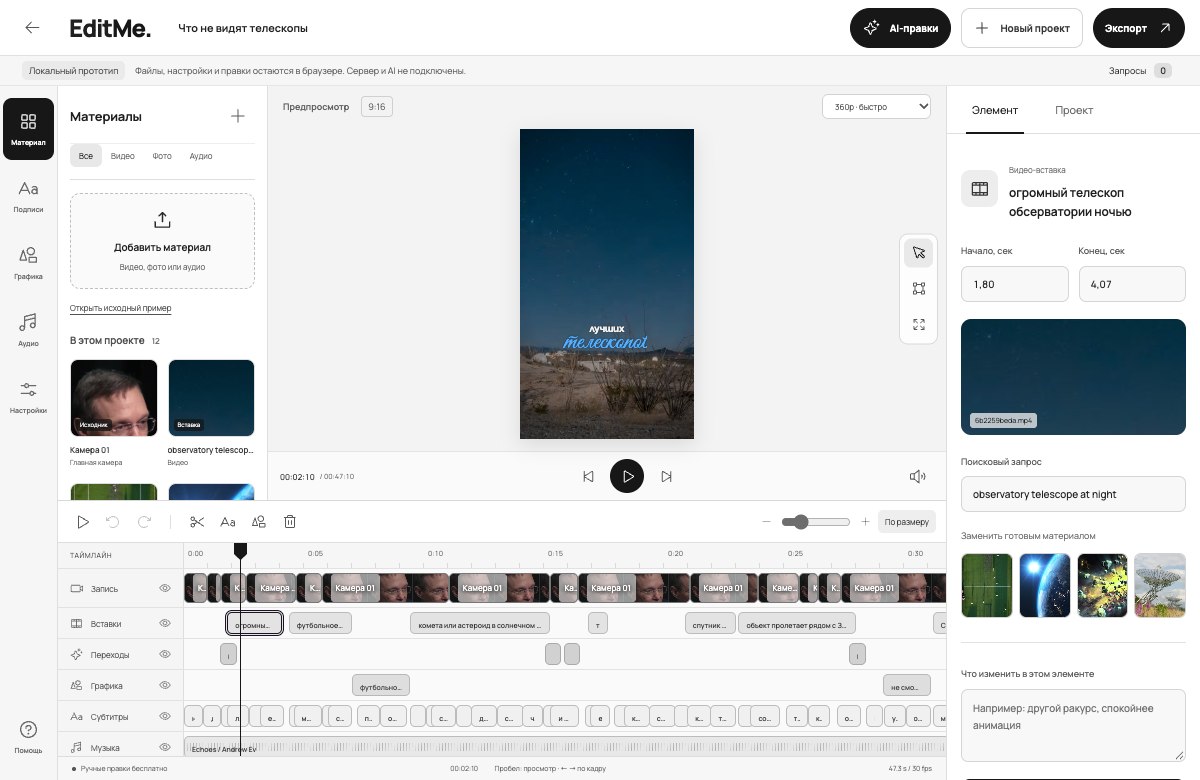Screen dimensions: 1200x780
Task: Select the observatory telescope material thumbnail
Action: [x=211, y=398]
